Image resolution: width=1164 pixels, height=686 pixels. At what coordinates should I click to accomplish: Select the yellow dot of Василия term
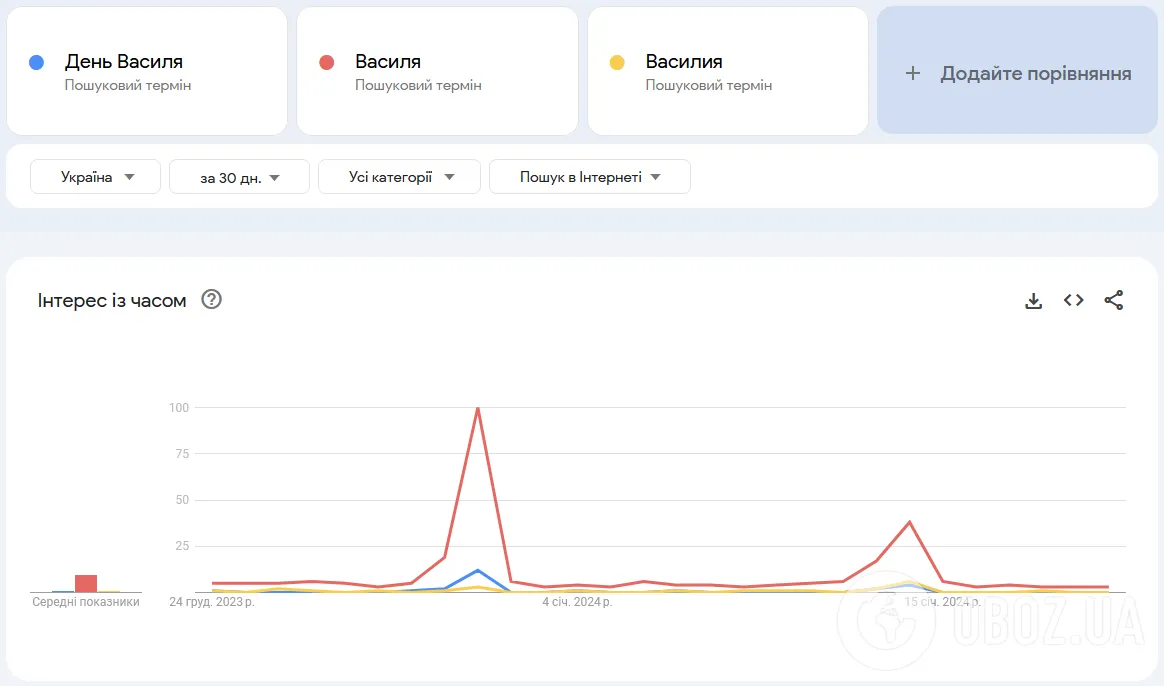click(617, 62)
